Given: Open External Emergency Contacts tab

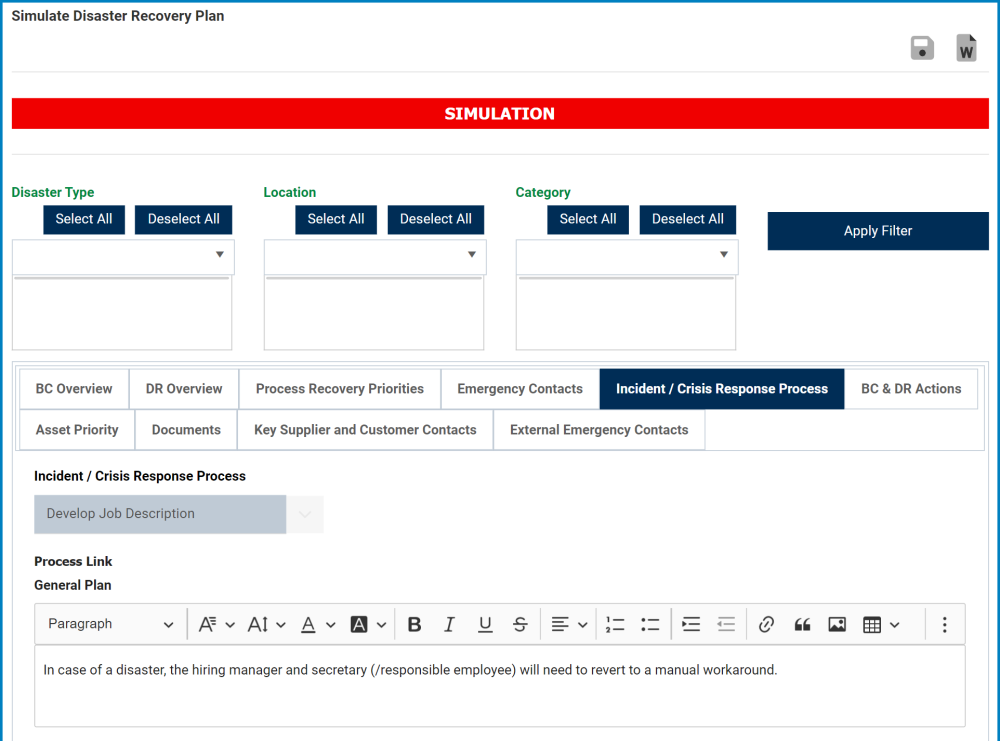Looking at the screenshot, I should pyautogui.click(x=599, y=430).
